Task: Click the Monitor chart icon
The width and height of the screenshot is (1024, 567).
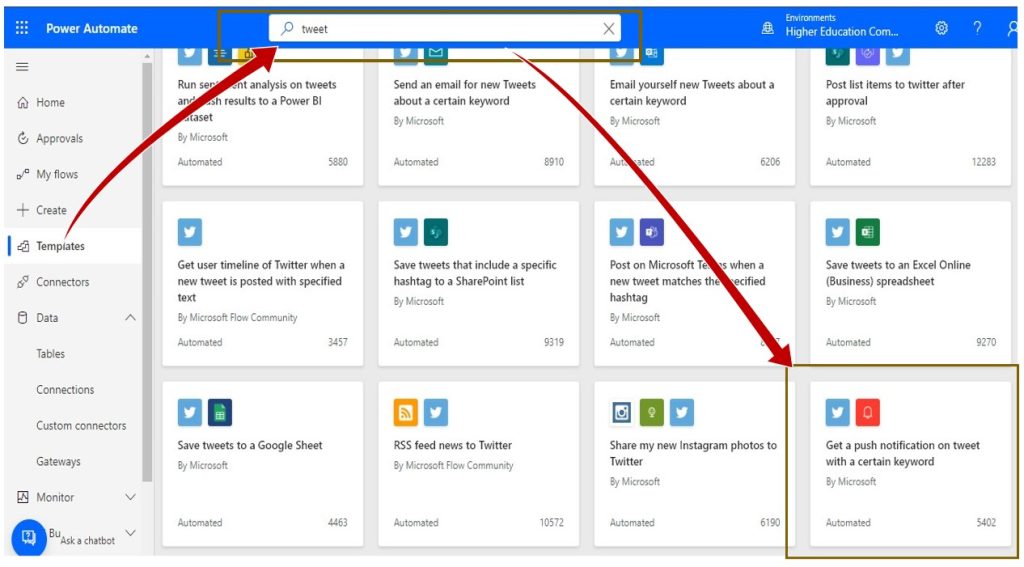Action: click(x=23, y=497)
